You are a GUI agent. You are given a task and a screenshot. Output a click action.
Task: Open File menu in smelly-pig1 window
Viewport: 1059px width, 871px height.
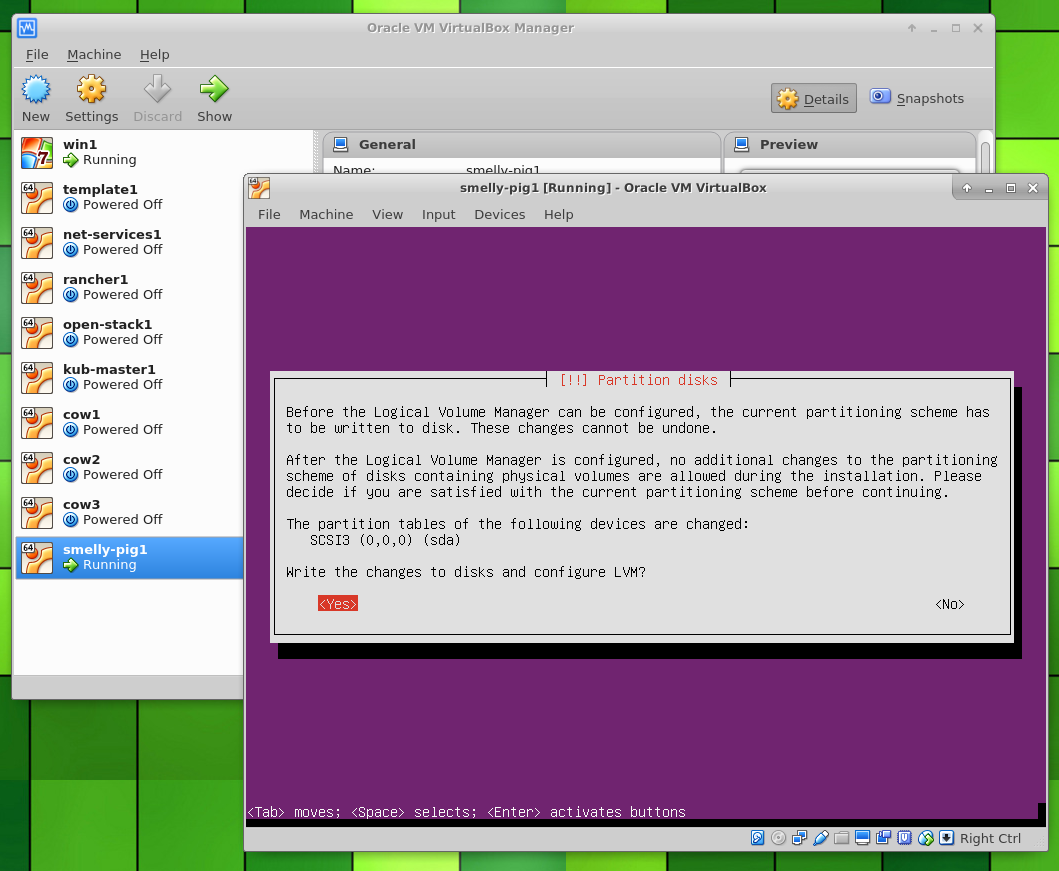(x=269, y=215)
